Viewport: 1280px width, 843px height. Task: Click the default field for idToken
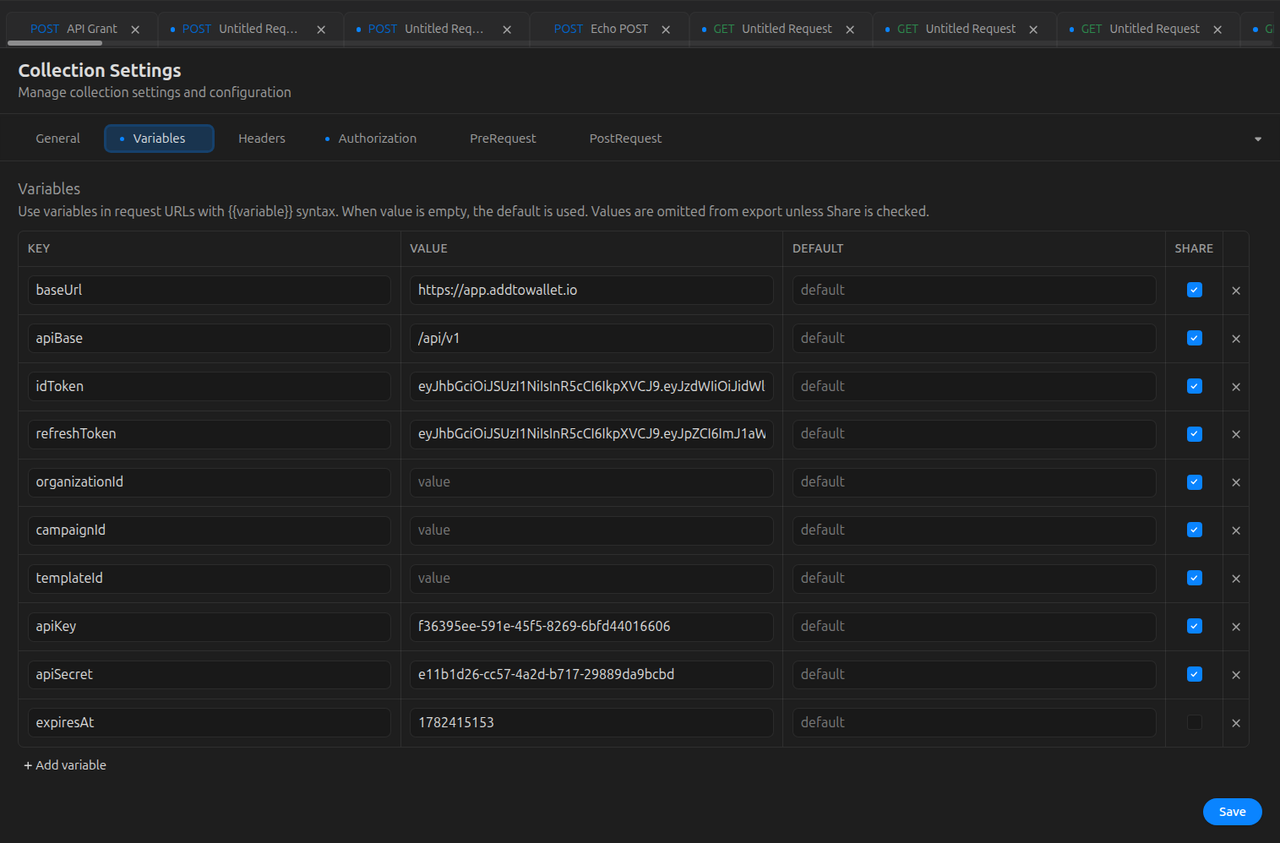974,386
